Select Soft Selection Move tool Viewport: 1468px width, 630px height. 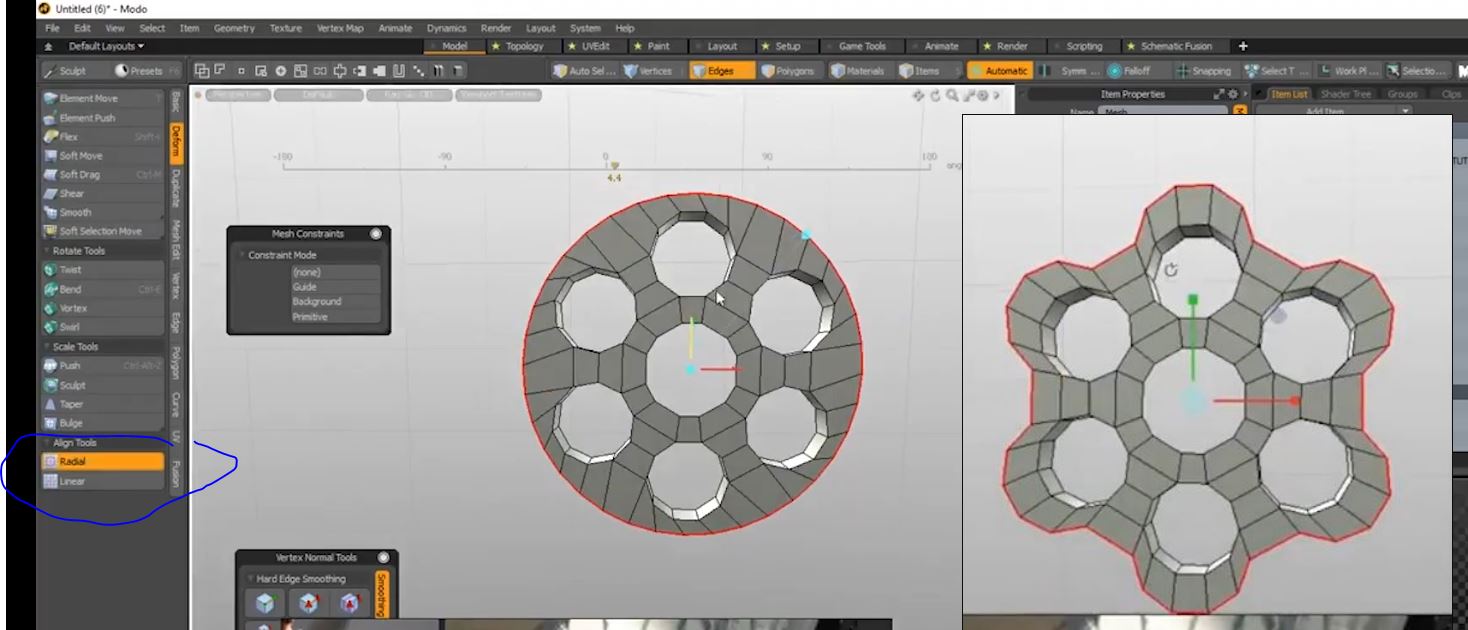pyautogui.click(x=102, y=232)
